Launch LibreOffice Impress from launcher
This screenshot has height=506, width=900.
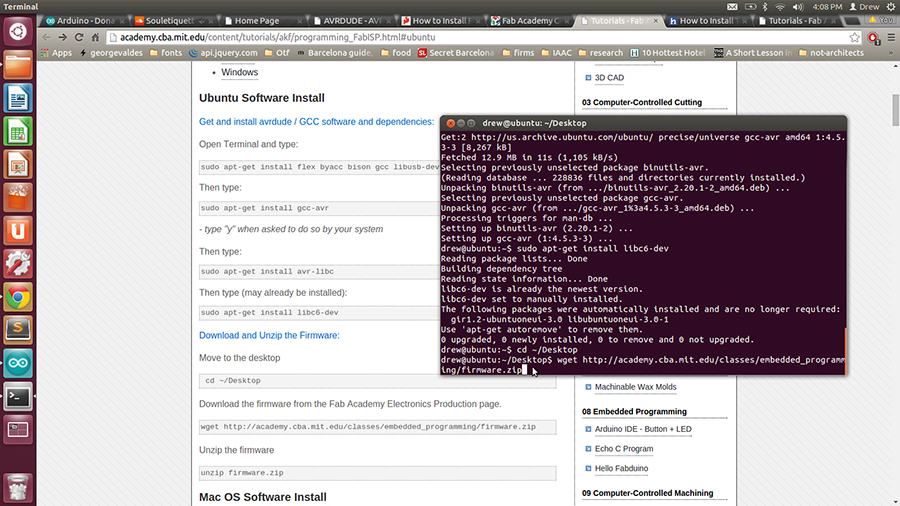pos(18,165)
